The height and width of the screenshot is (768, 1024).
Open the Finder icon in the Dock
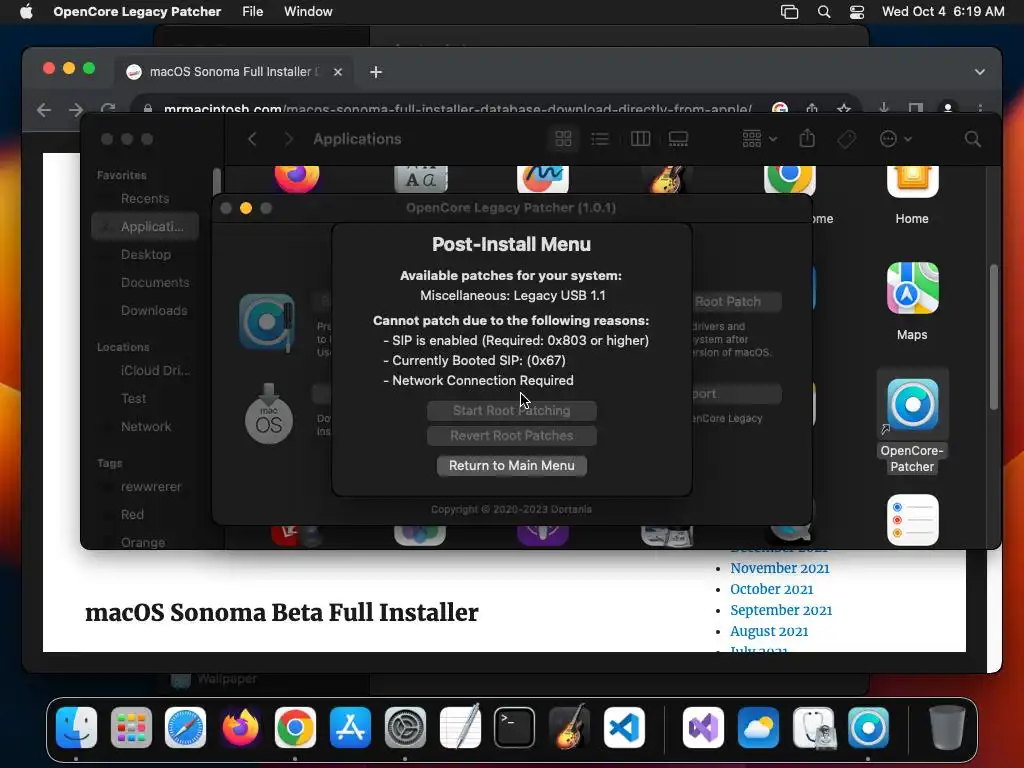(76, 728)
